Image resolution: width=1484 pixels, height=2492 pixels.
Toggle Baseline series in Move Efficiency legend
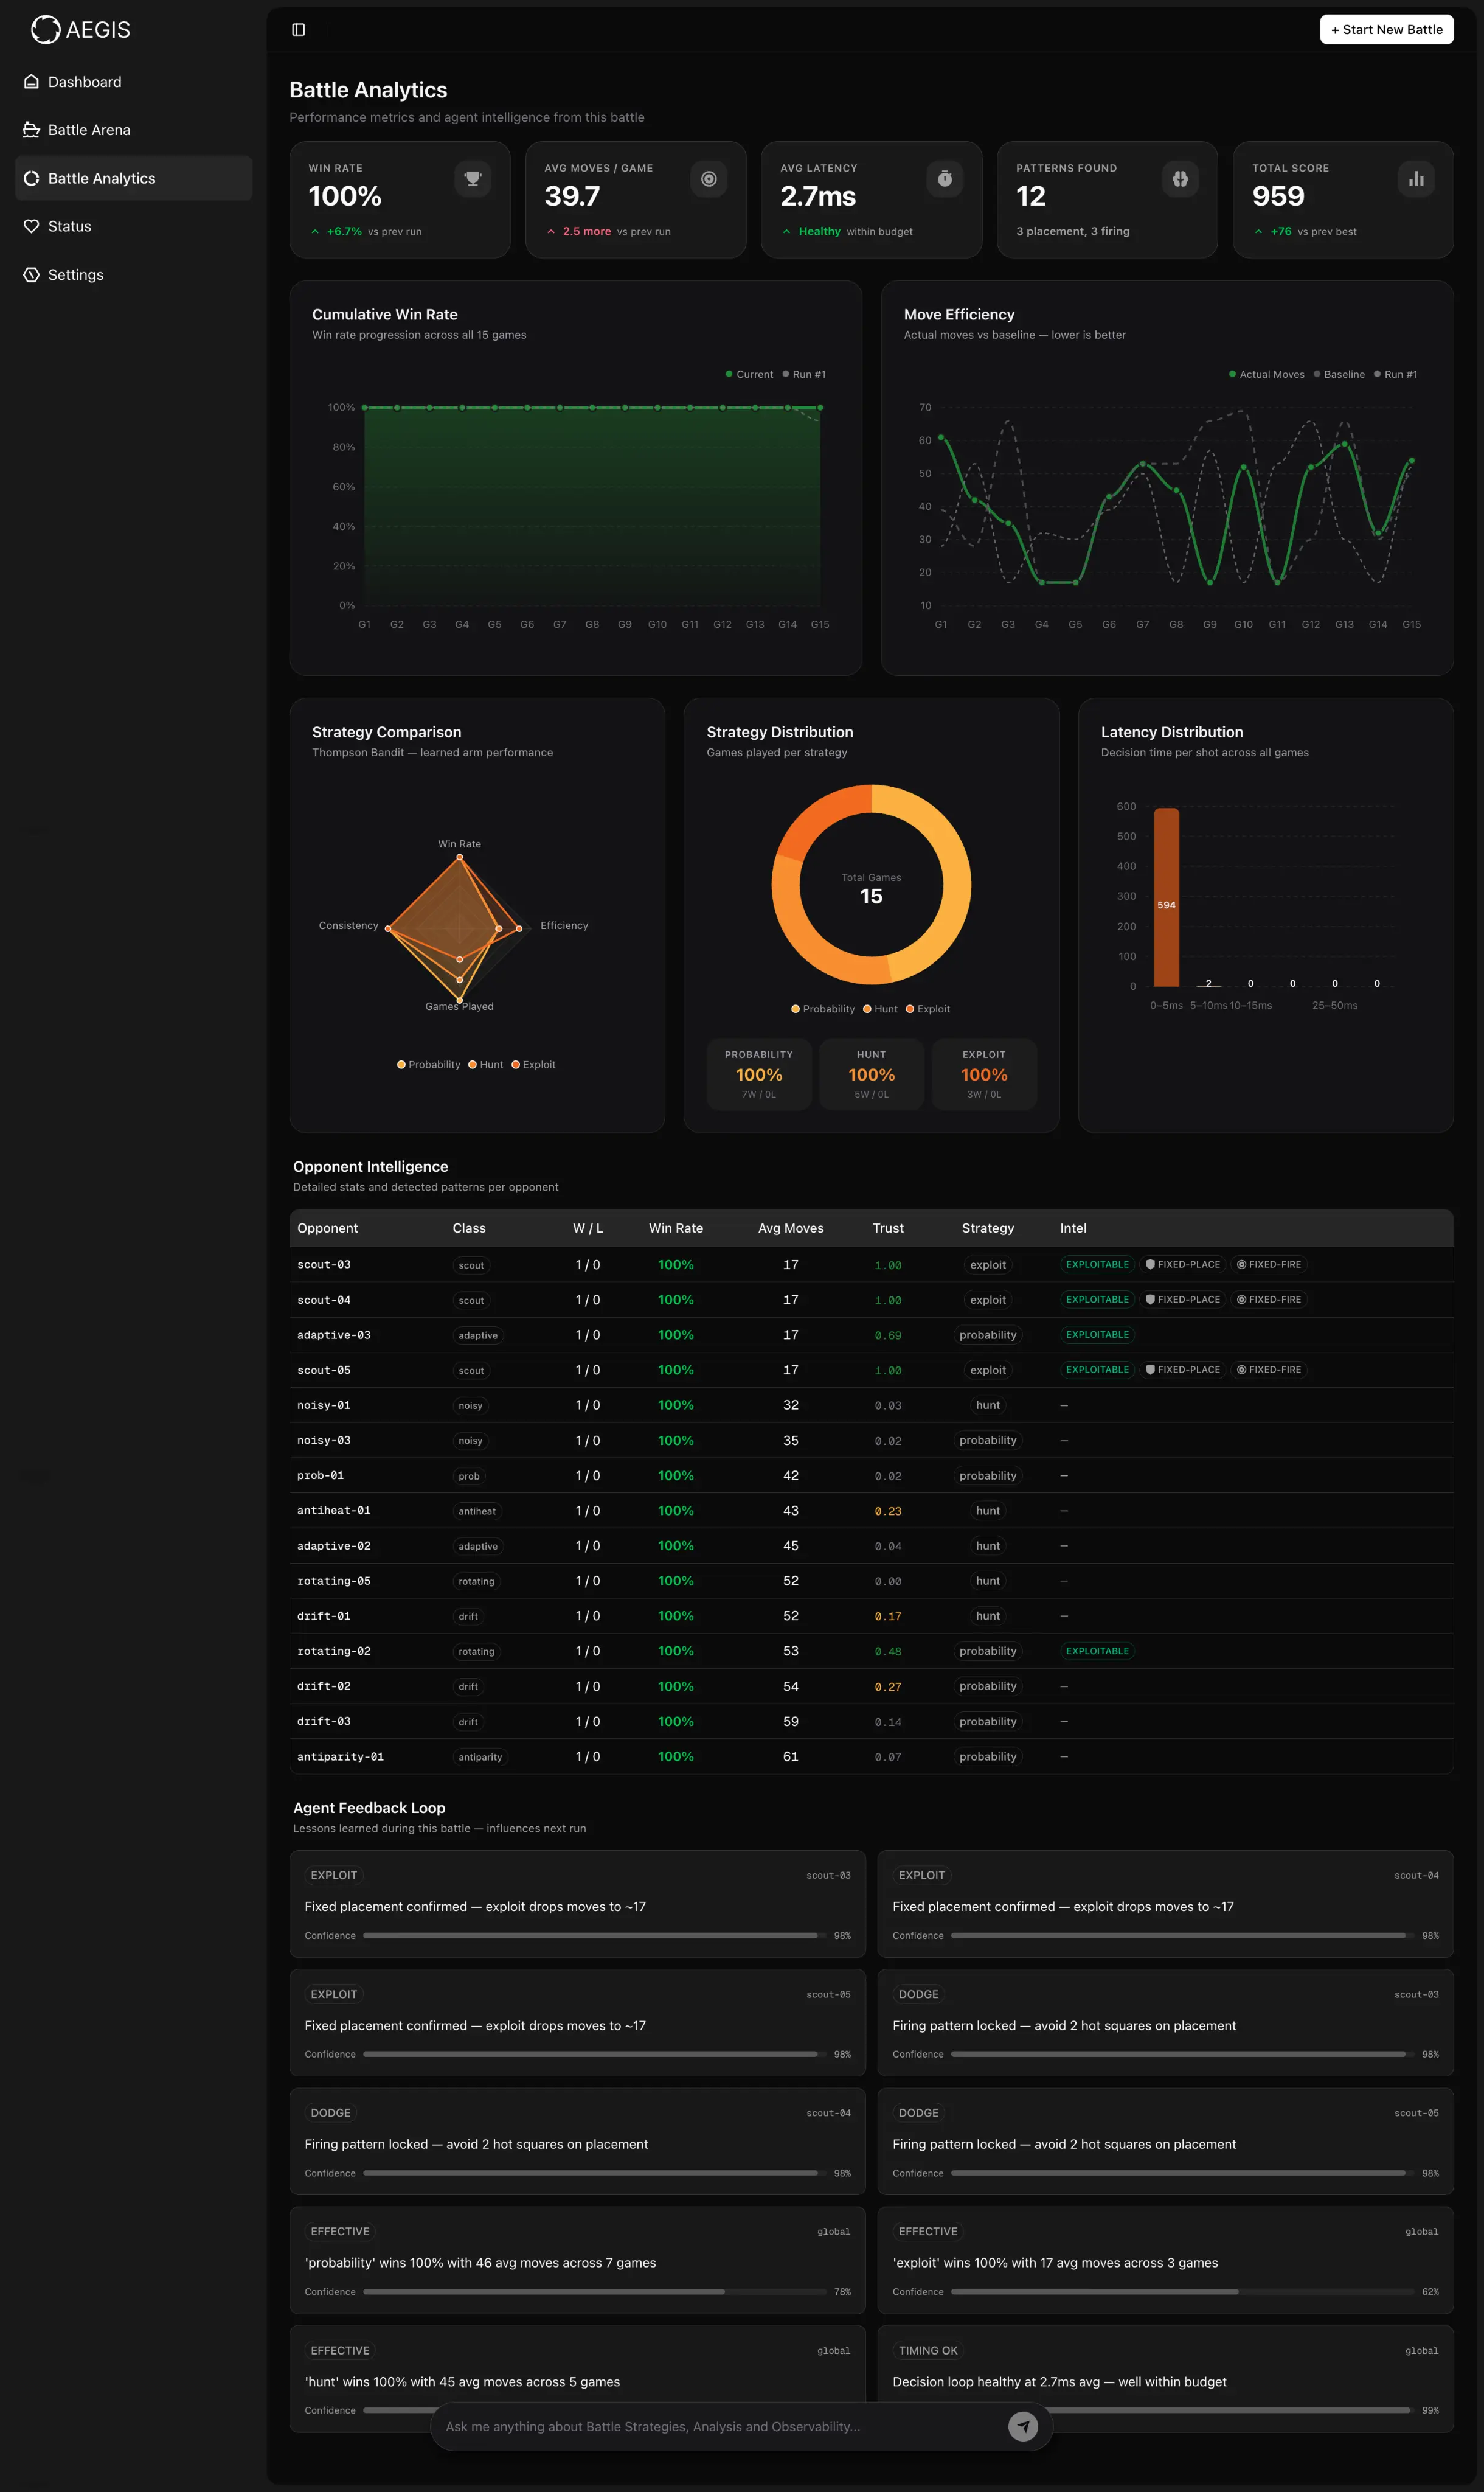click(1339, 374)
